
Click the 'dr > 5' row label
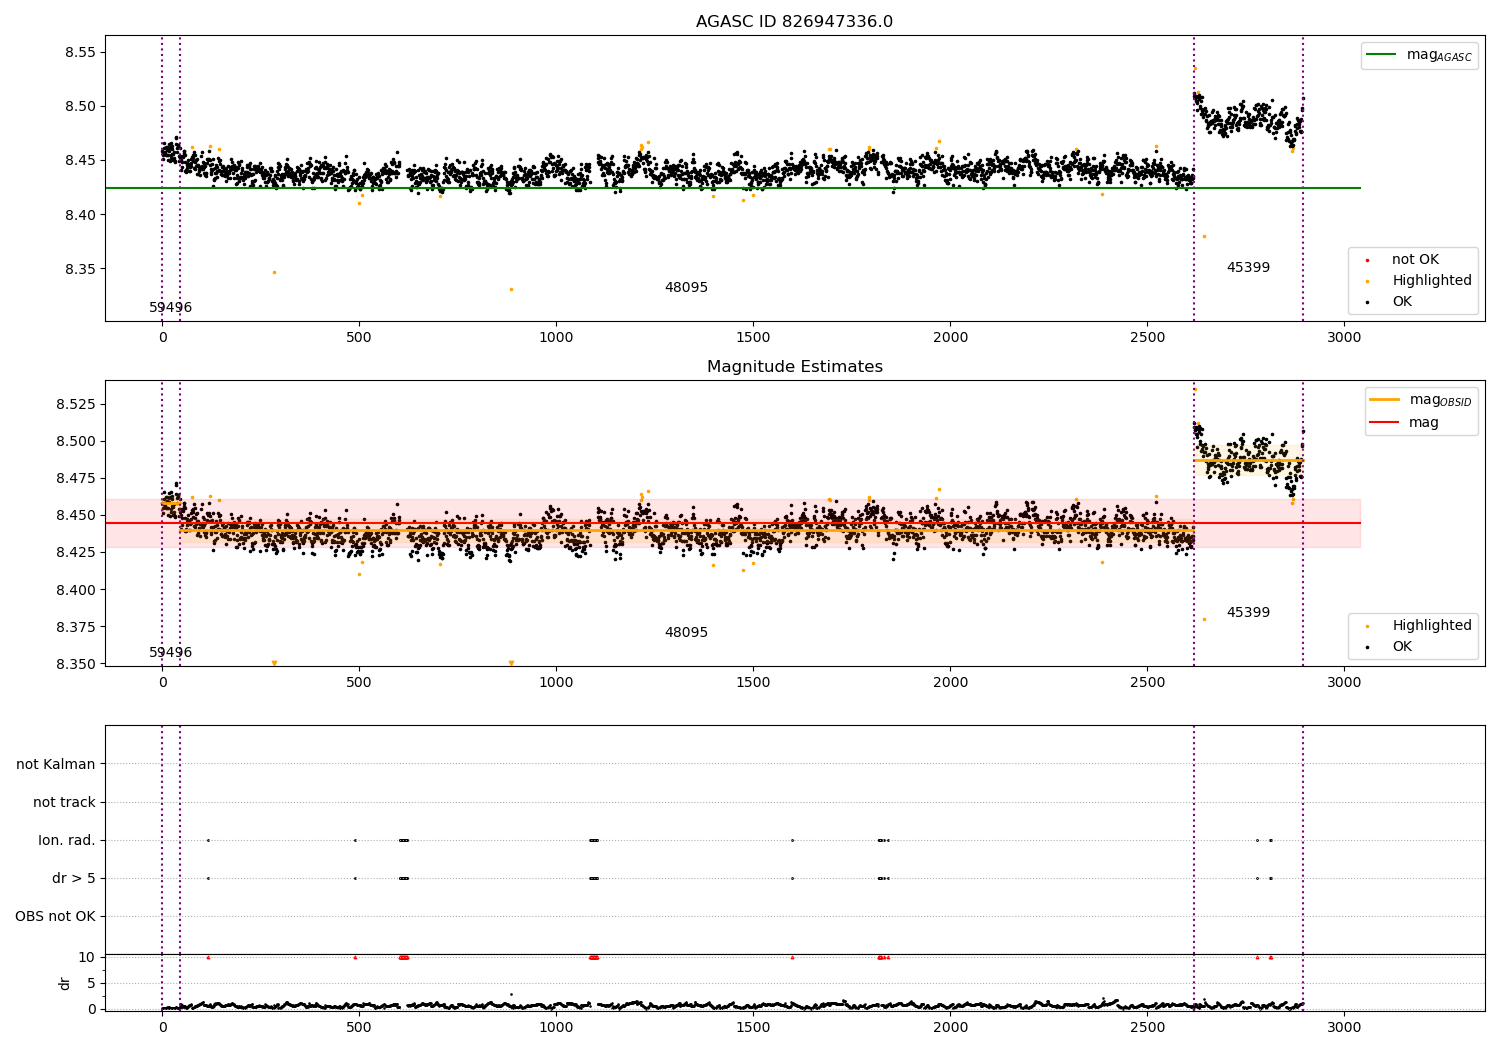[74, 878]
